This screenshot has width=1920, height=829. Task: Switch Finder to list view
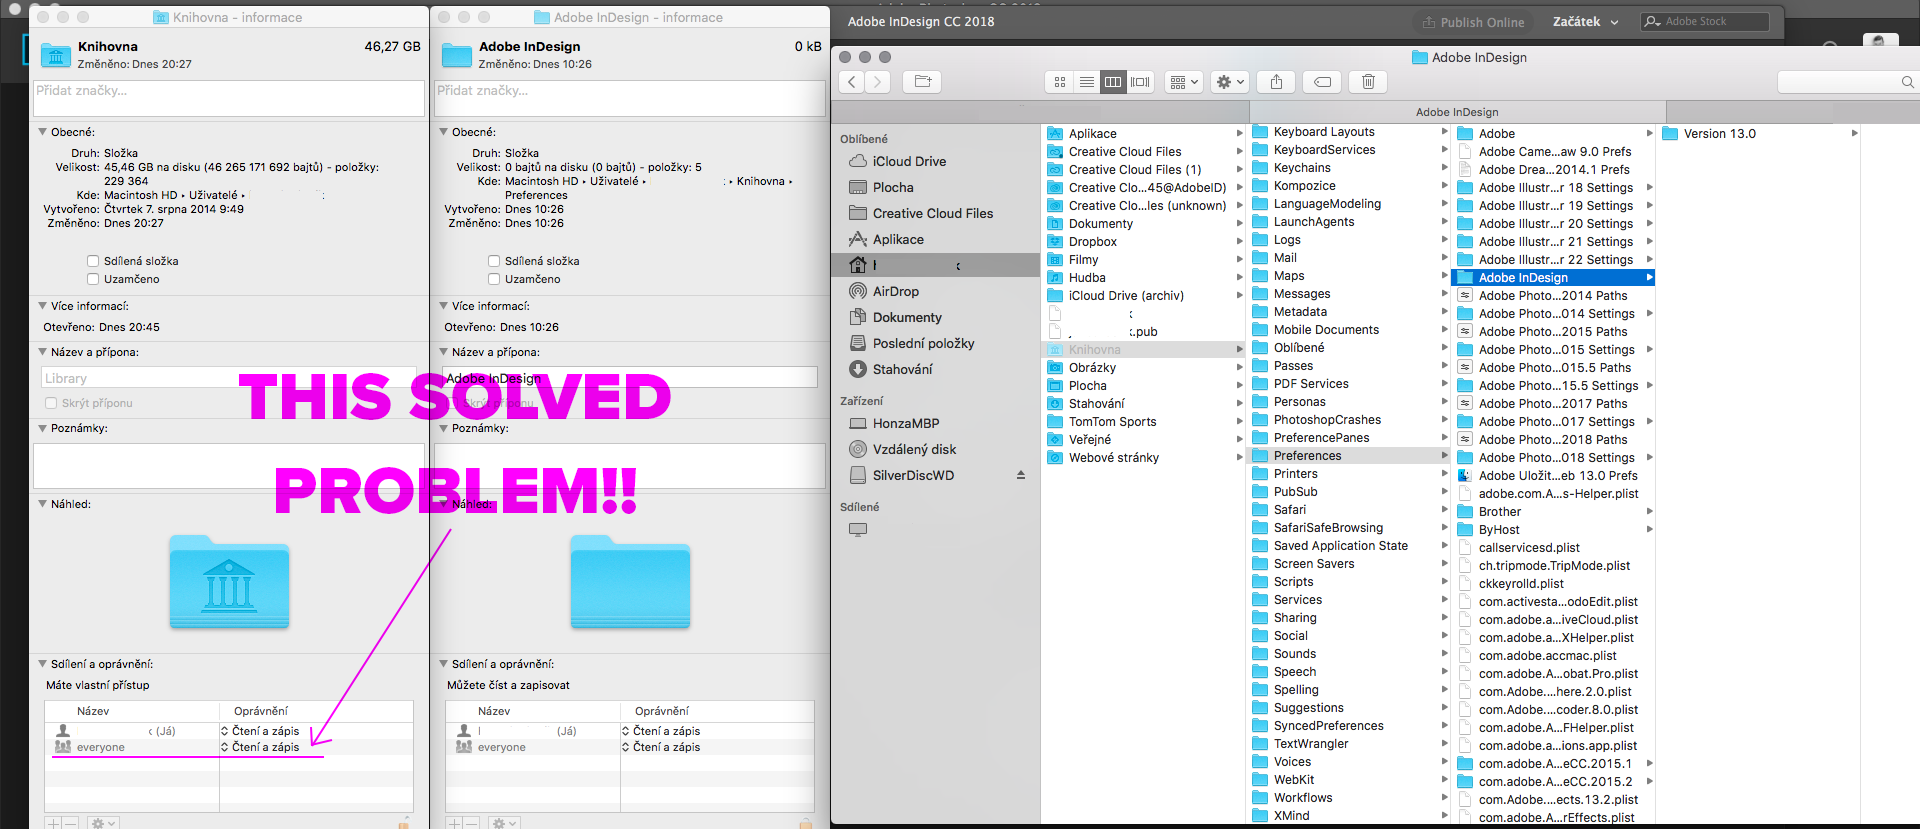click(1086, 82)
